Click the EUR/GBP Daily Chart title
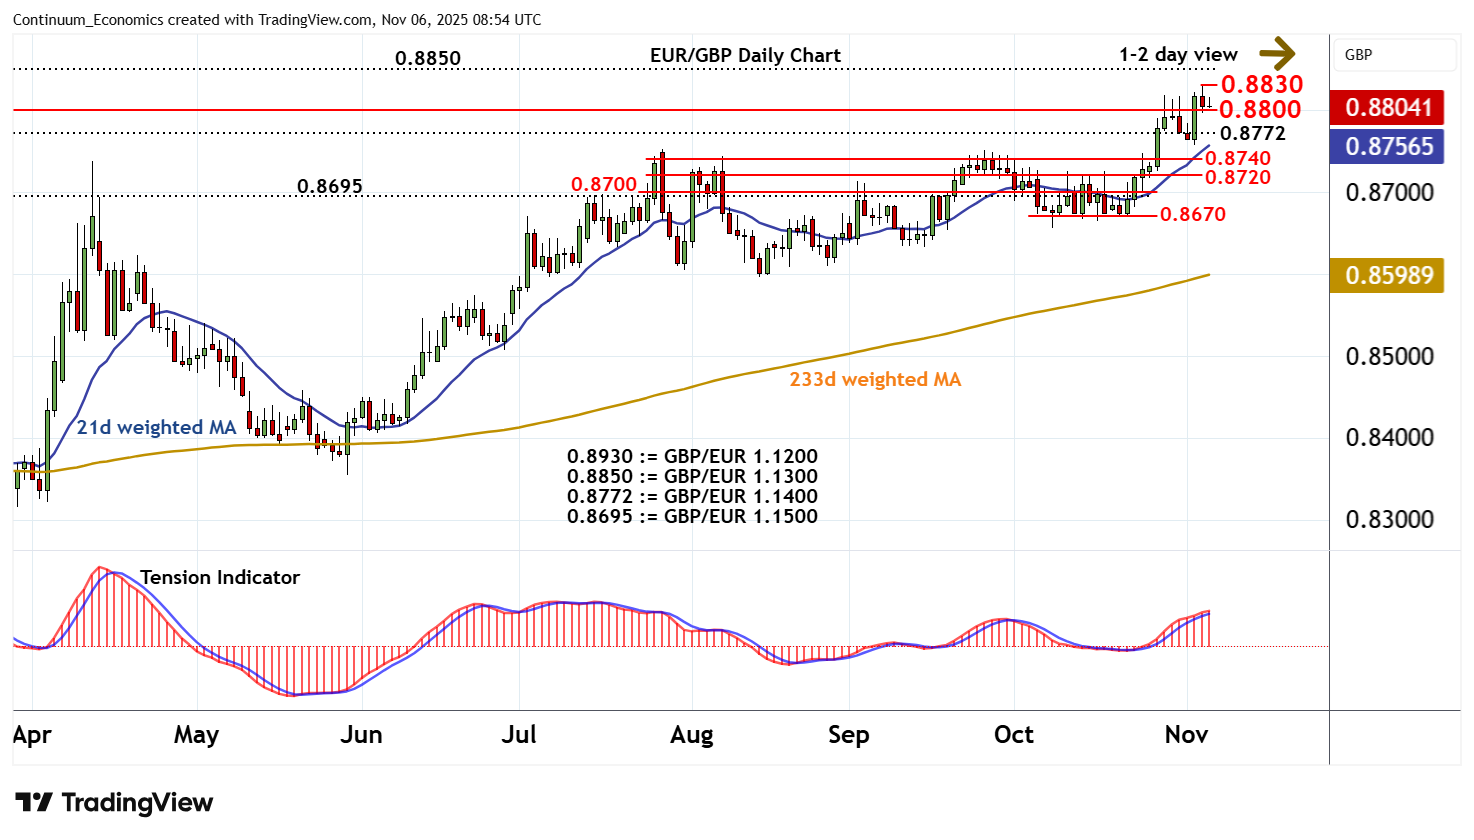Image resolution: width=1474 pixels, height=840 pixels. coord(745,55)
